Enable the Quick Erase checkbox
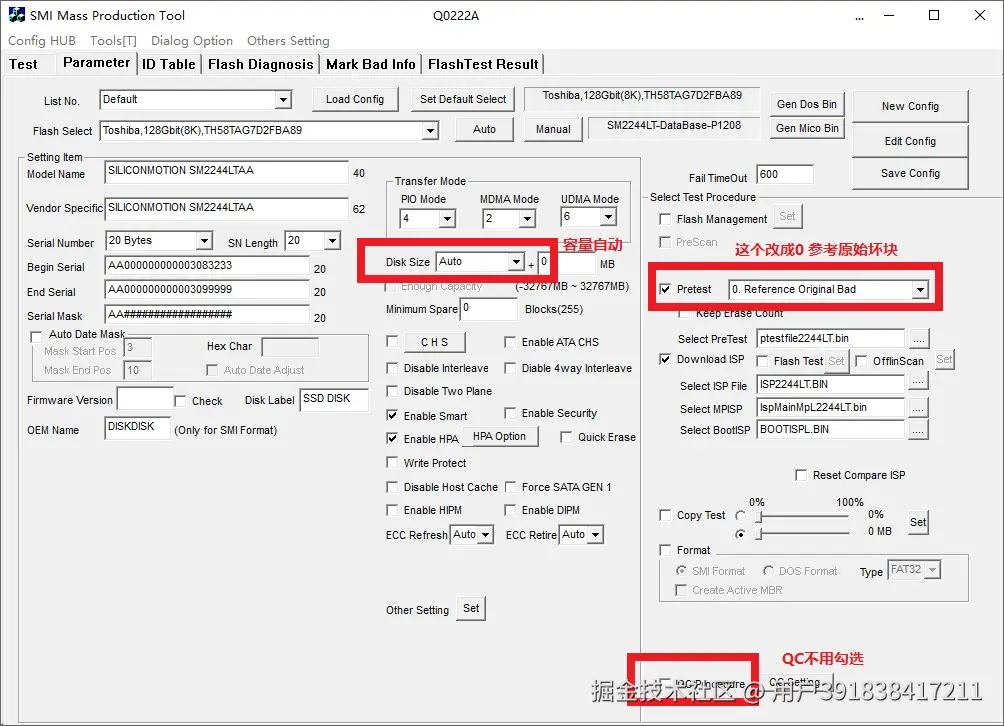Viewport: 1004px width, 726px height. click(566, 437)
